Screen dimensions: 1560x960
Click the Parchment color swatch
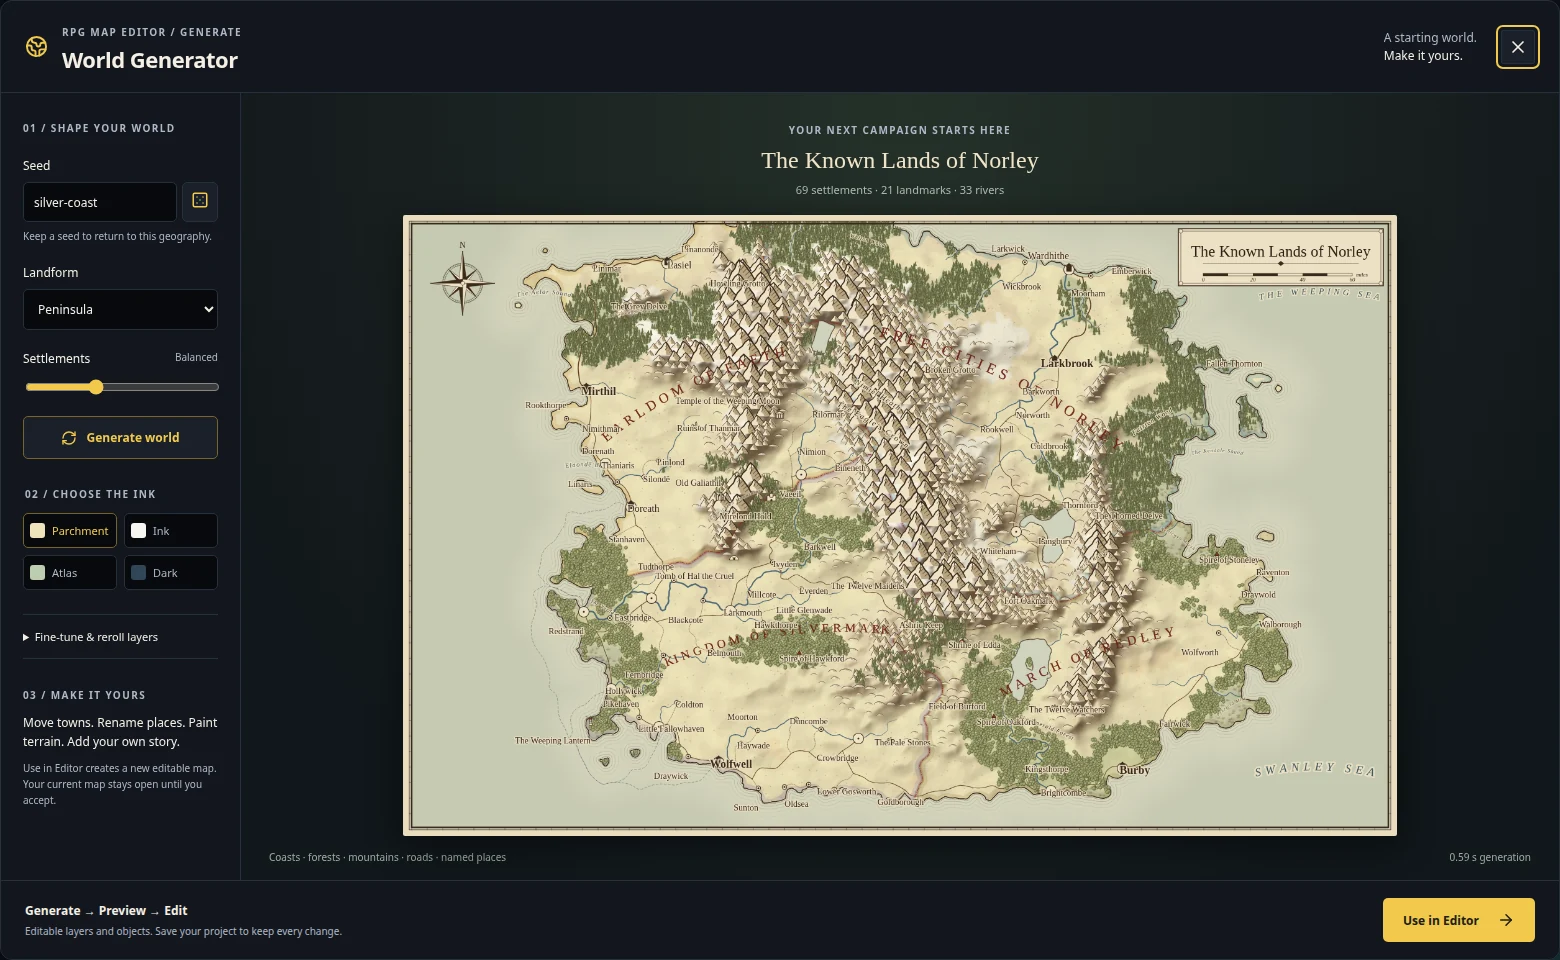tap(38, 531)
